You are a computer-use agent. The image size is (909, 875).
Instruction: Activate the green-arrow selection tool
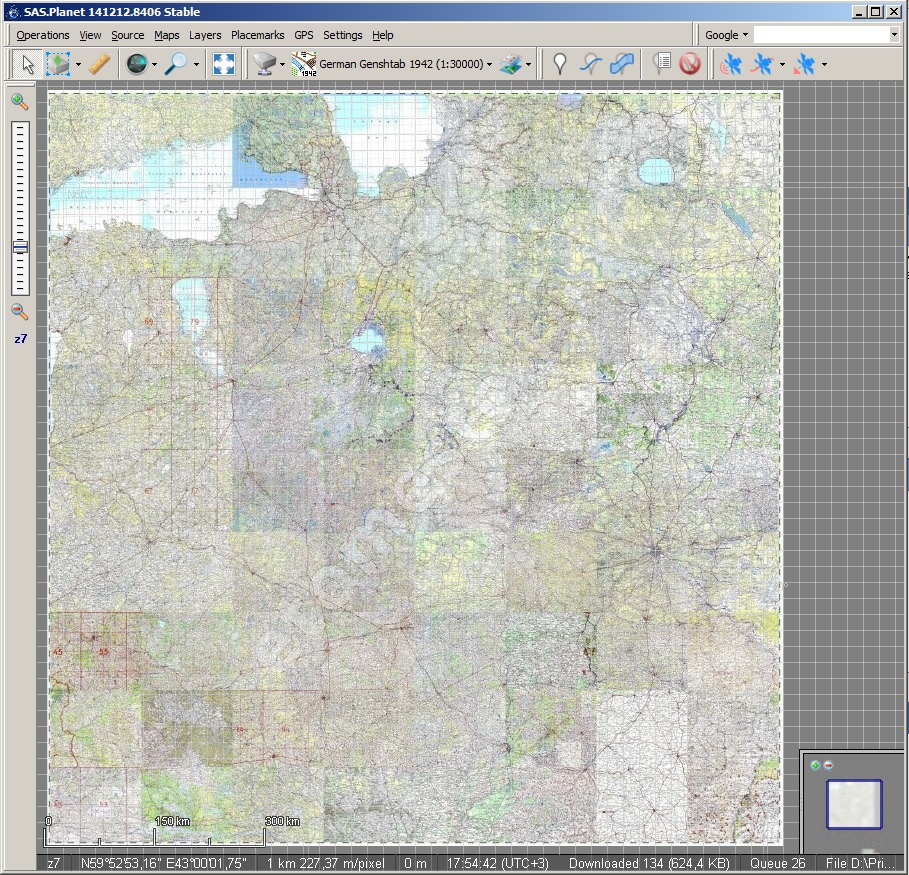point(59,64)
